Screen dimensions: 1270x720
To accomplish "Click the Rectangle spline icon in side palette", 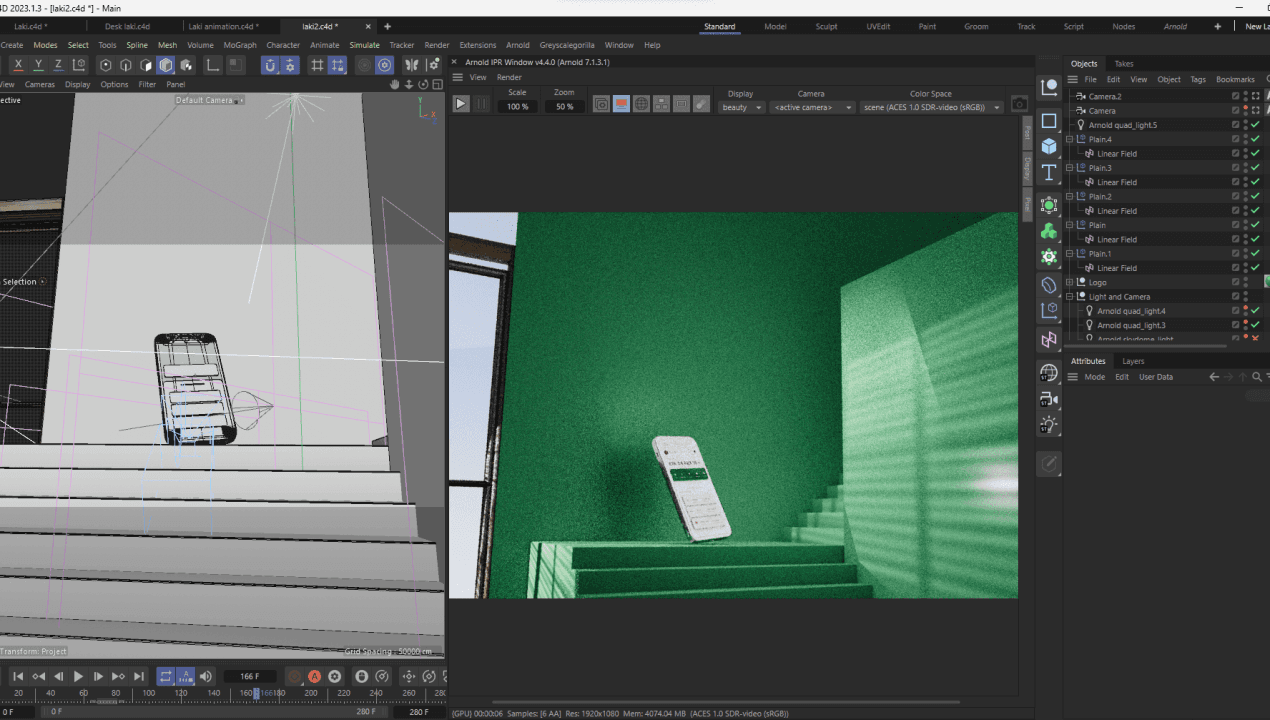I will [1048, 121].
